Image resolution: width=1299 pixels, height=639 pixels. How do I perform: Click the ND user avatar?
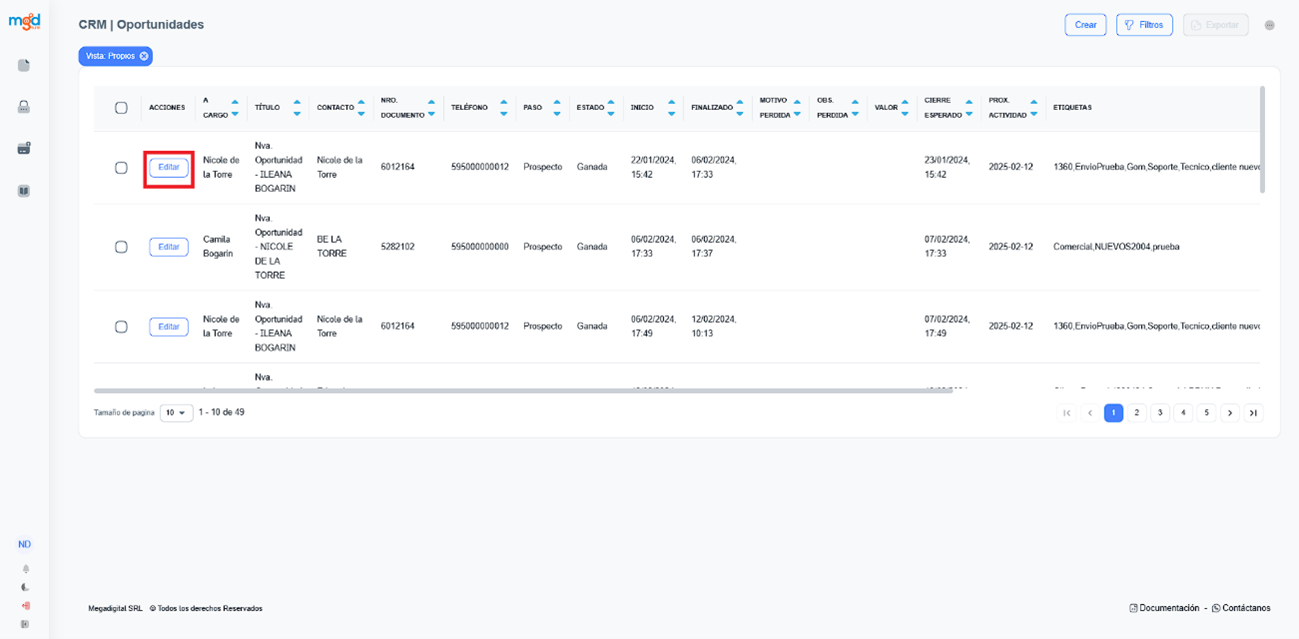(x=24, y=544)
